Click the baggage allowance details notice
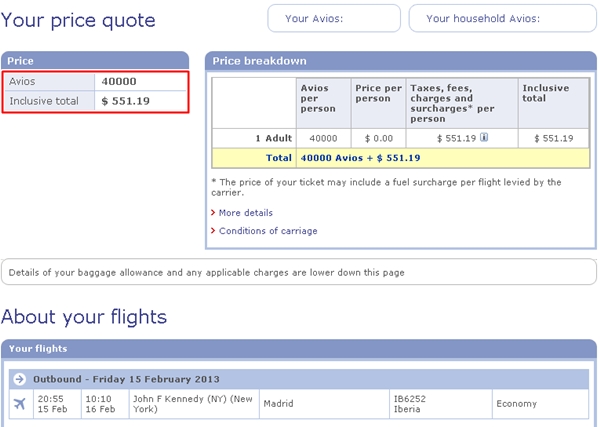Viewport: 600px width, 427px height. pyautogui.click(x=299, y=272)
